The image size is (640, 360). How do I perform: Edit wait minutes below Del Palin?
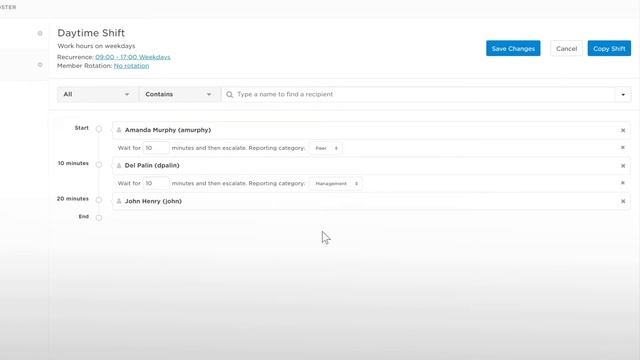coord(156,183)
